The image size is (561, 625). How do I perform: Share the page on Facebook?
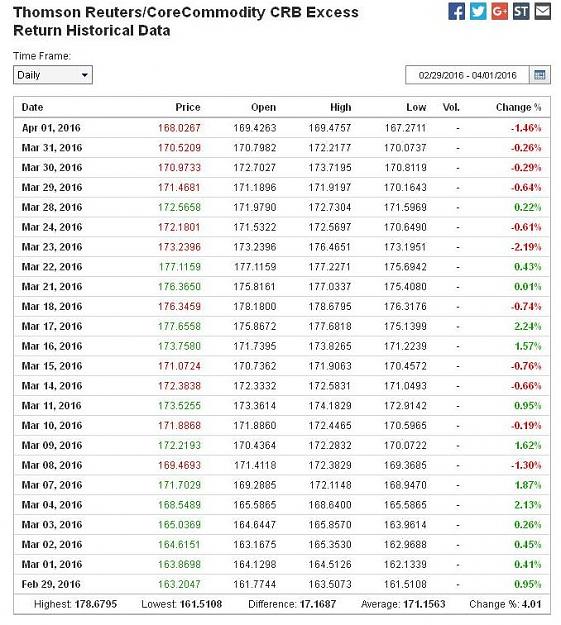coord(457,11)
